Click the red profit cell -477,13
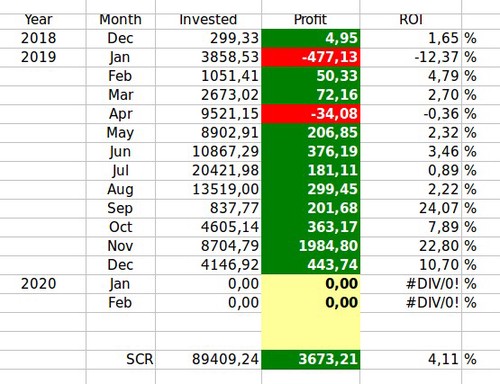Viewport: 500px width, 384px height. coord(311,57)
